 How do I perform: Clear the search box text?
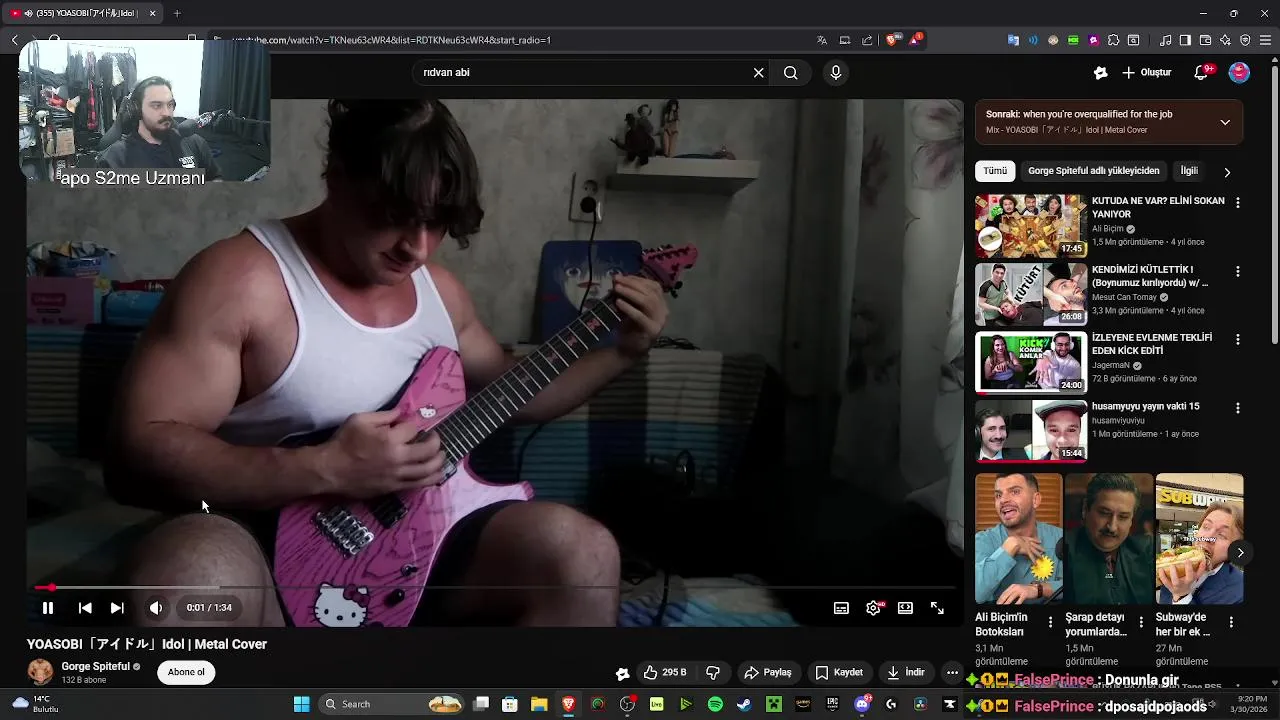[x=758, y=72]
